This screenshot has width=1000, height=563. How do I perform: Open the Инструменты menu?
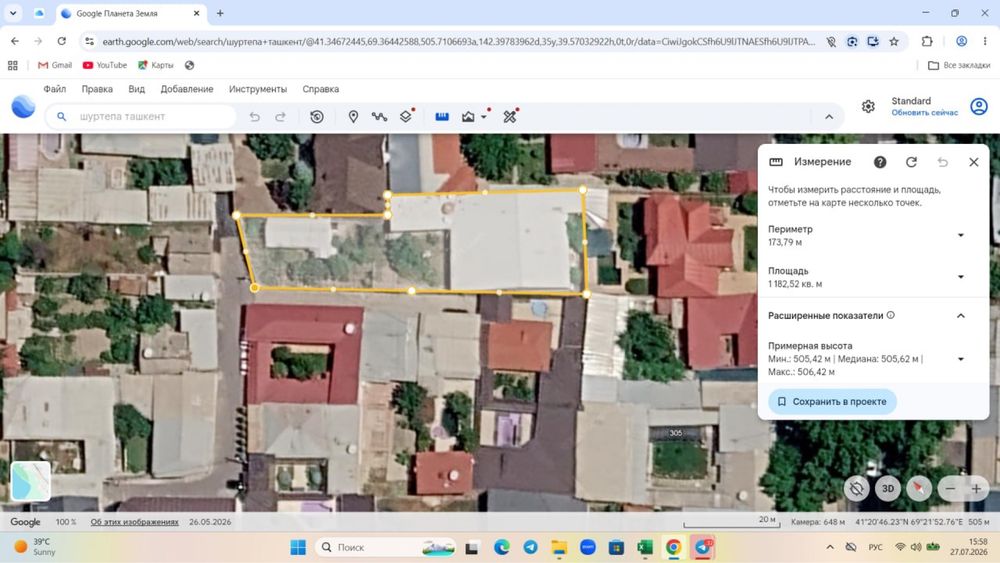(258, 89)
